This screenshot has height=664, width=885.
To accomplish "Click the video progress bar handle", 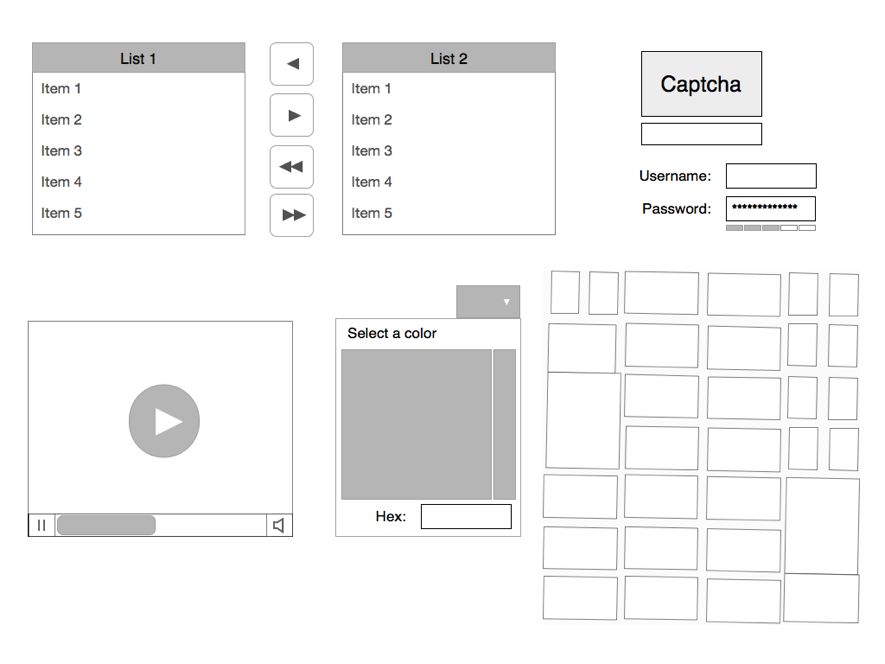I will pyautogui.click(x=106, y=525).
